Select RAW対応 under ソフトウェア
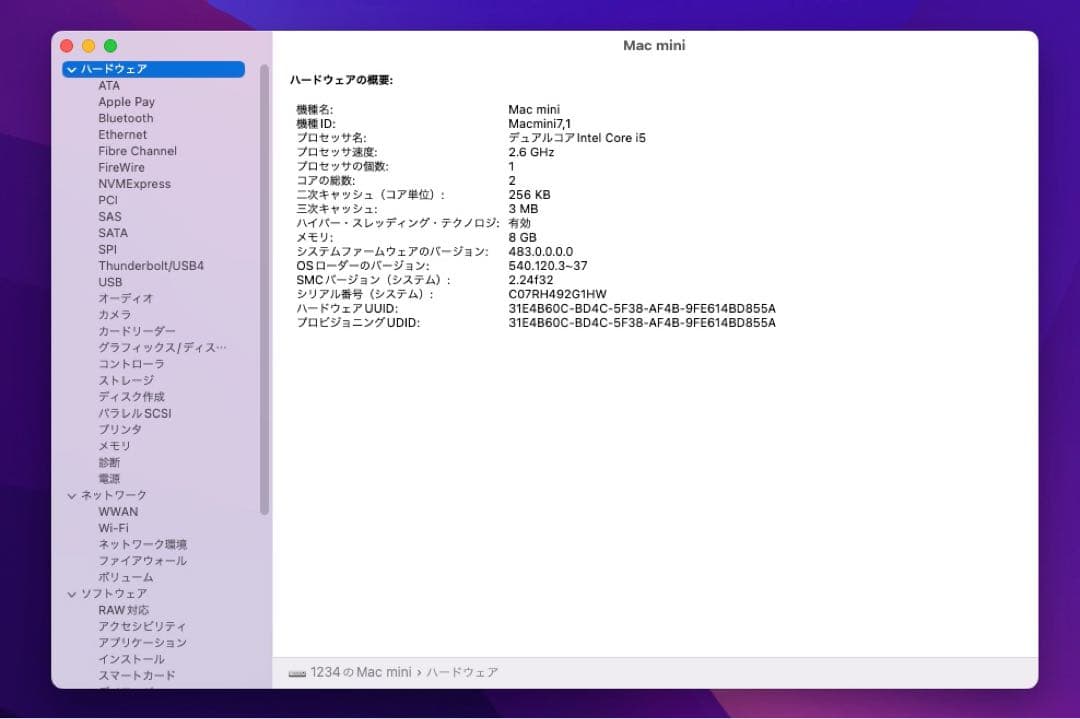 pos(124,609)
